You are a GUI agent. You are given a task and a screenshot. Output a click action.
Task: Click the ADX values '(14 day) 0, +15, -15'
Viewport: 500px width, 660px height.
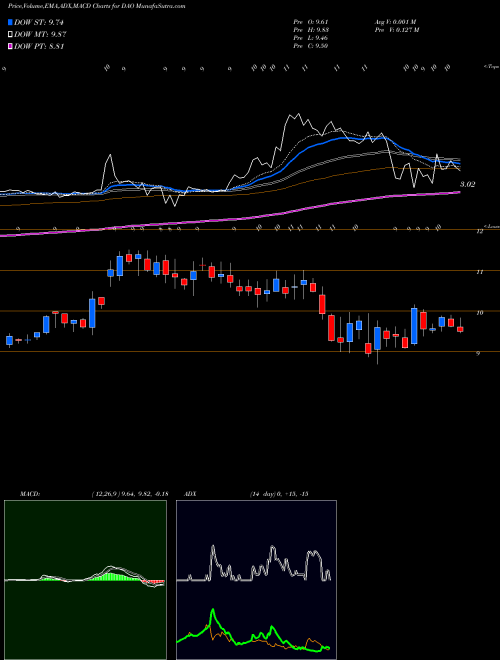(x=279, y=494)
